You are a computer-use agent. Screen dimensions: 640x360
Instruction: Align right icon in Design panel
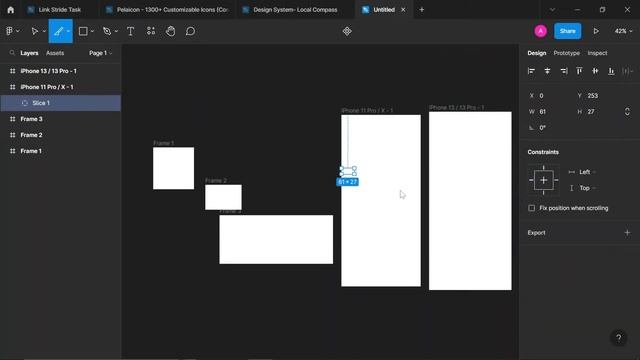tap(564, 71)
